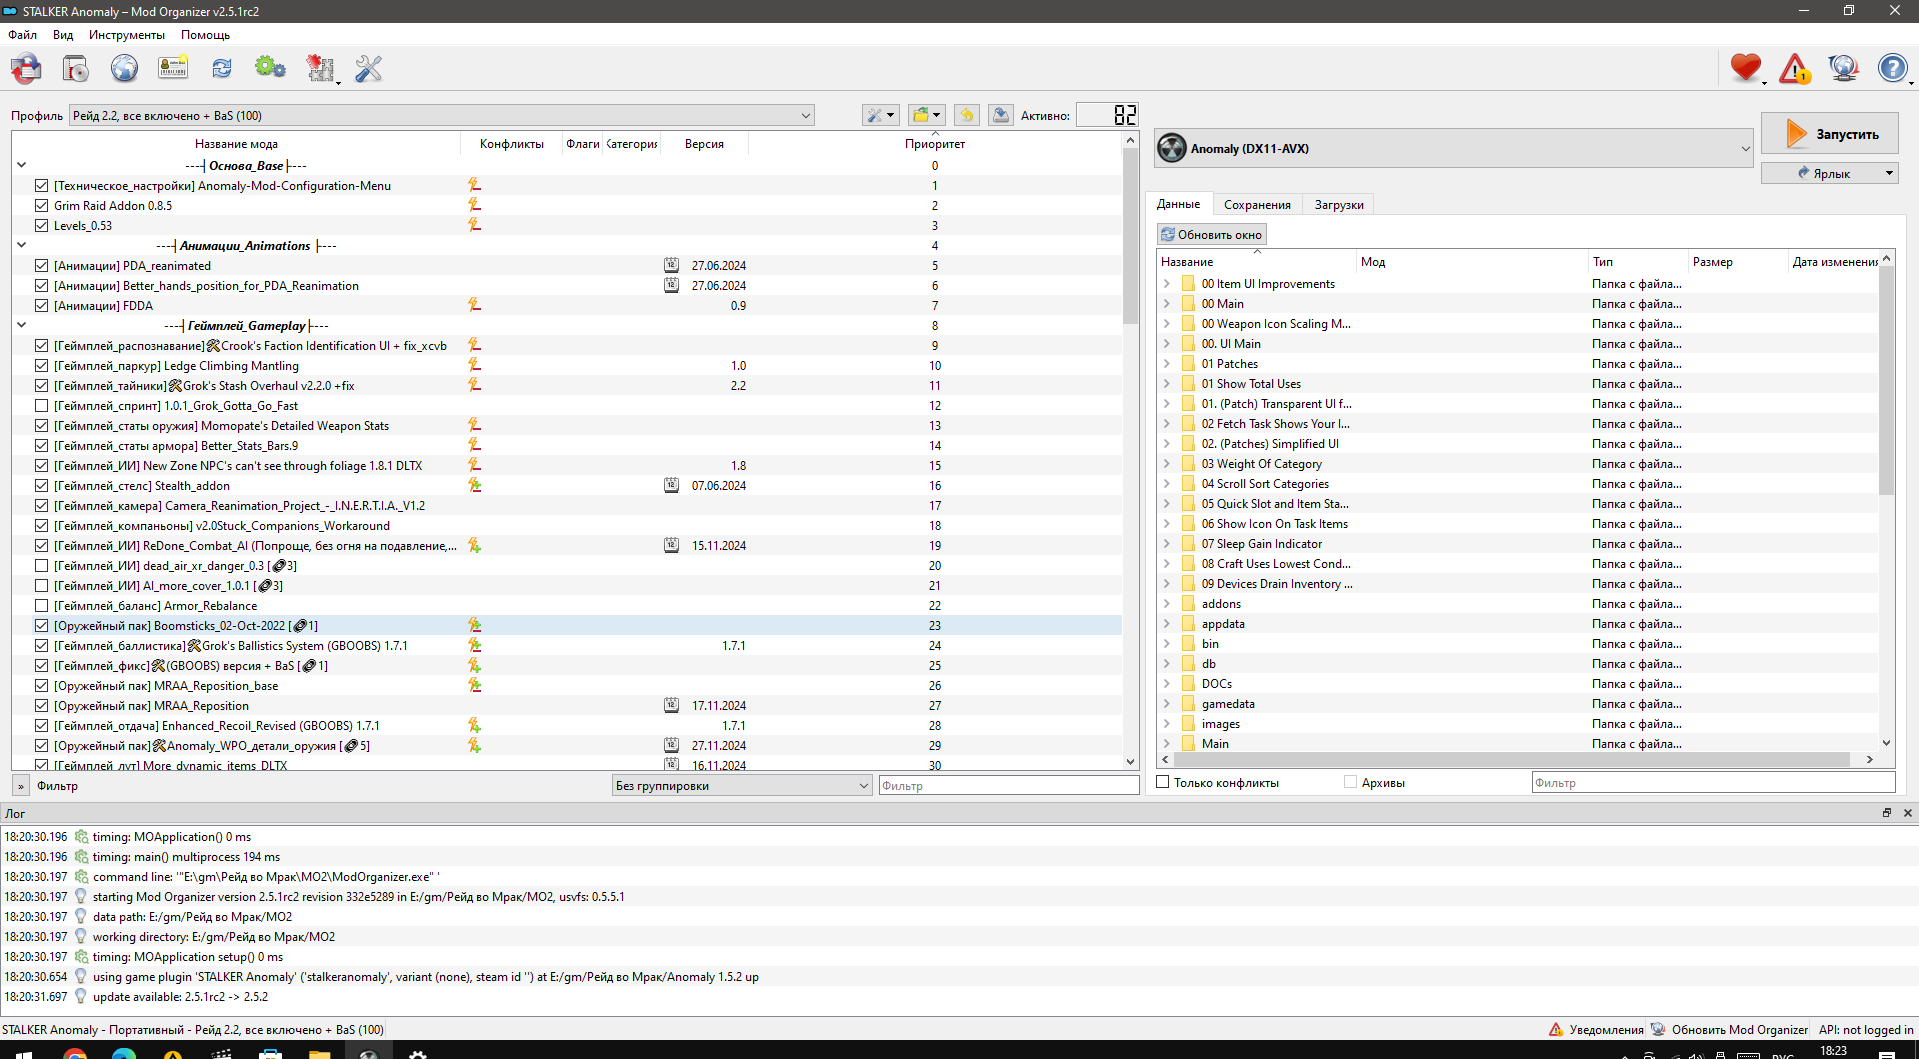Click the folder icon of 00 Main
The height and width of the screenshot is (1059, 1919).
1188,304
